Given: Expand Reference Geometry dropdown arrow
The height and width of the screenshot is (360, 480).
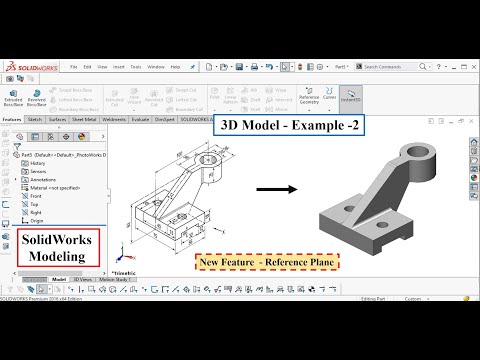Looking at the screenshot, I should click(309, 110).
